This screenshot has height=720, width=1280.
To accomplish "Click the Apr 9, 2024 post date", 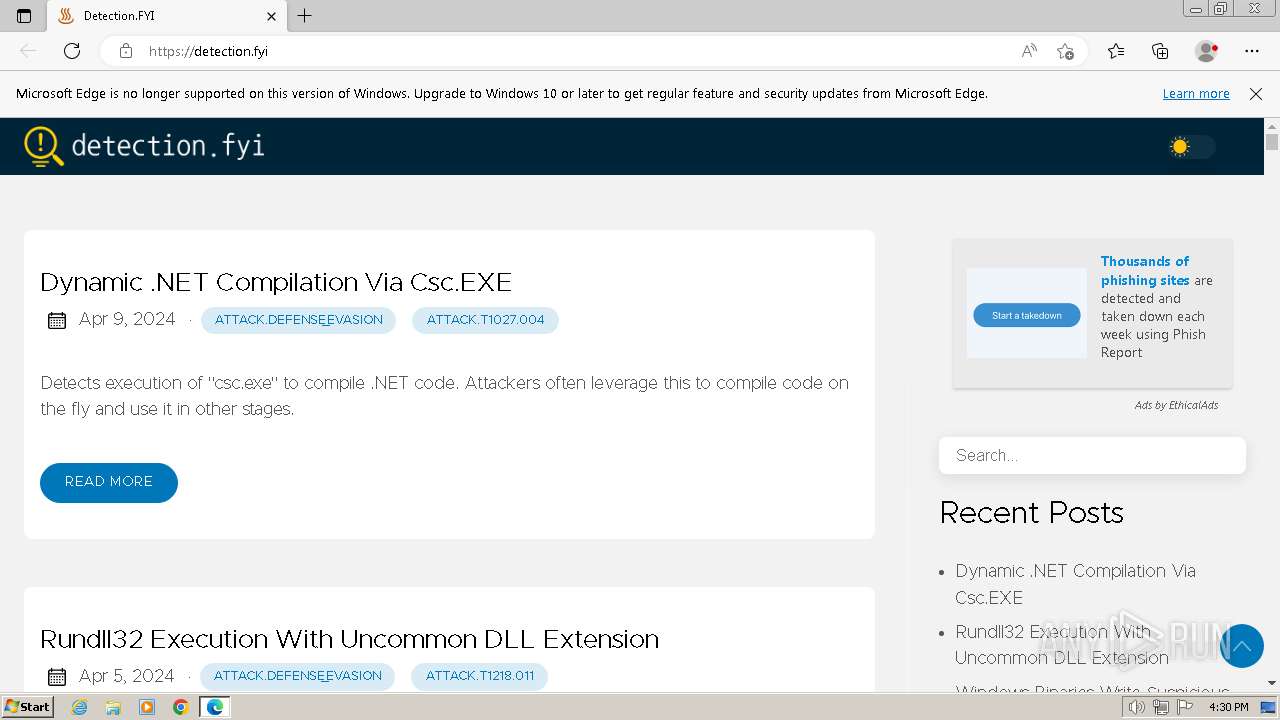I will point(127,319).
